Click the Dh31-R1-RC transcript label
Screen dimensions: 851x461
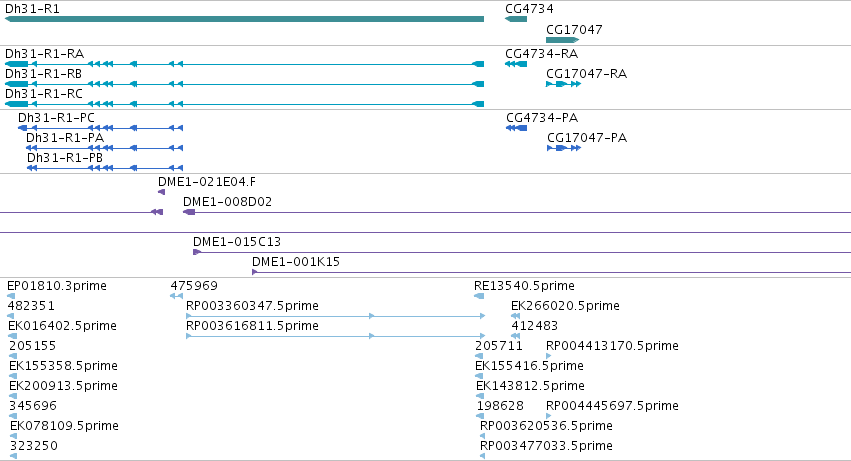point(44,94)
